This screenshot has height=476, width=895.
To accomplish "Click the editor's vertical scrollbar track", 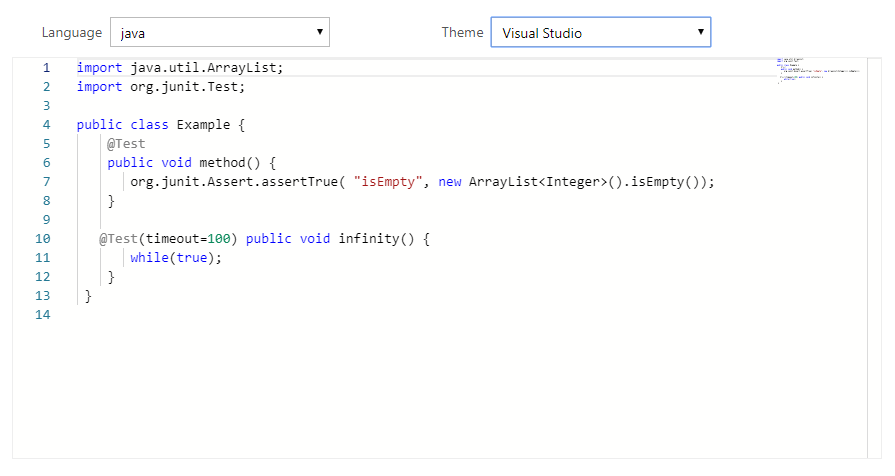I will (x=874, y=250).
